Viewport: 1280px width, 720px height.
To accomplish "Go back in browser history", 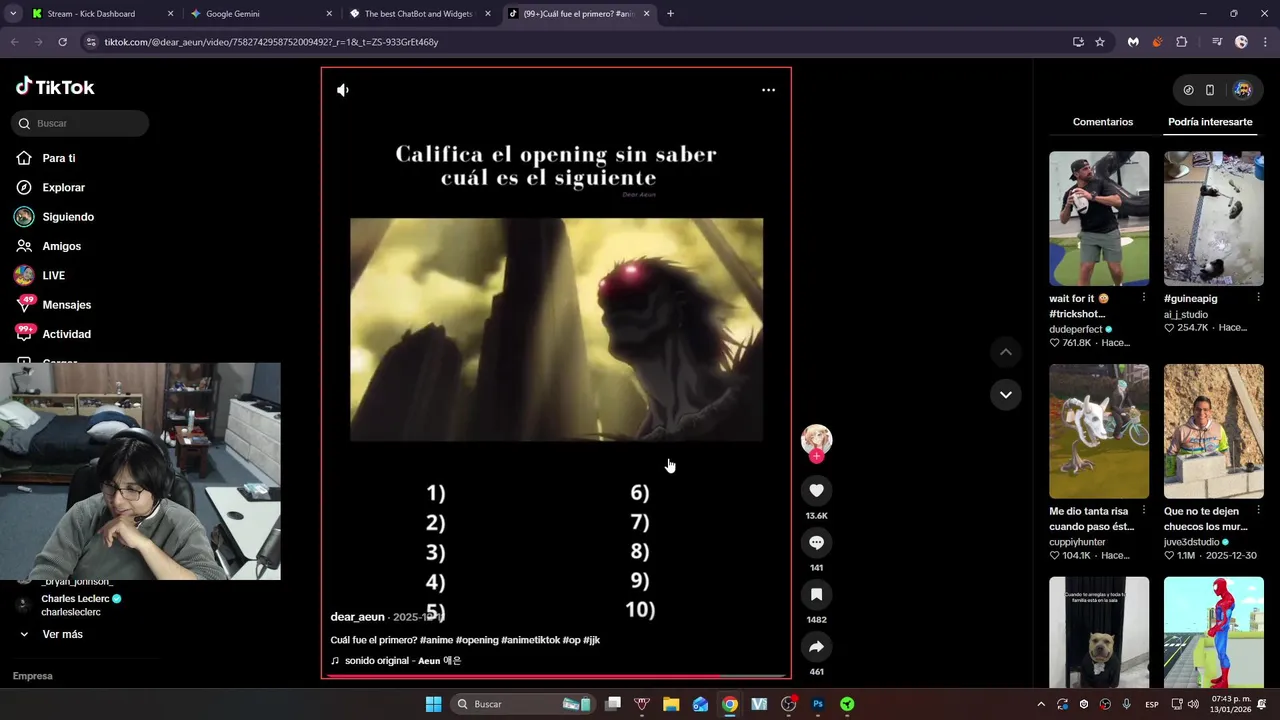I will [x=14, y=42].
